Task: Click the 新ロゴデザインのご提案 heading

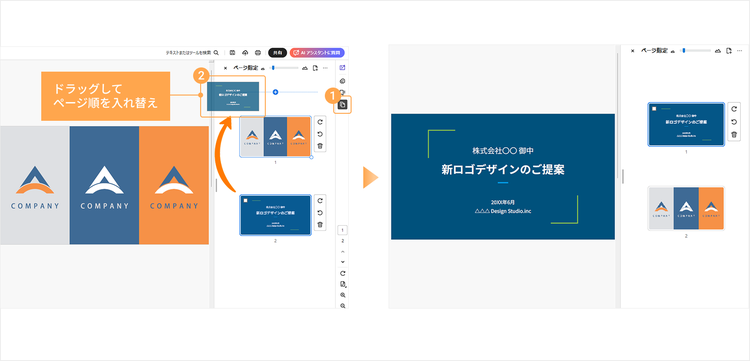Action: point(503,169)
